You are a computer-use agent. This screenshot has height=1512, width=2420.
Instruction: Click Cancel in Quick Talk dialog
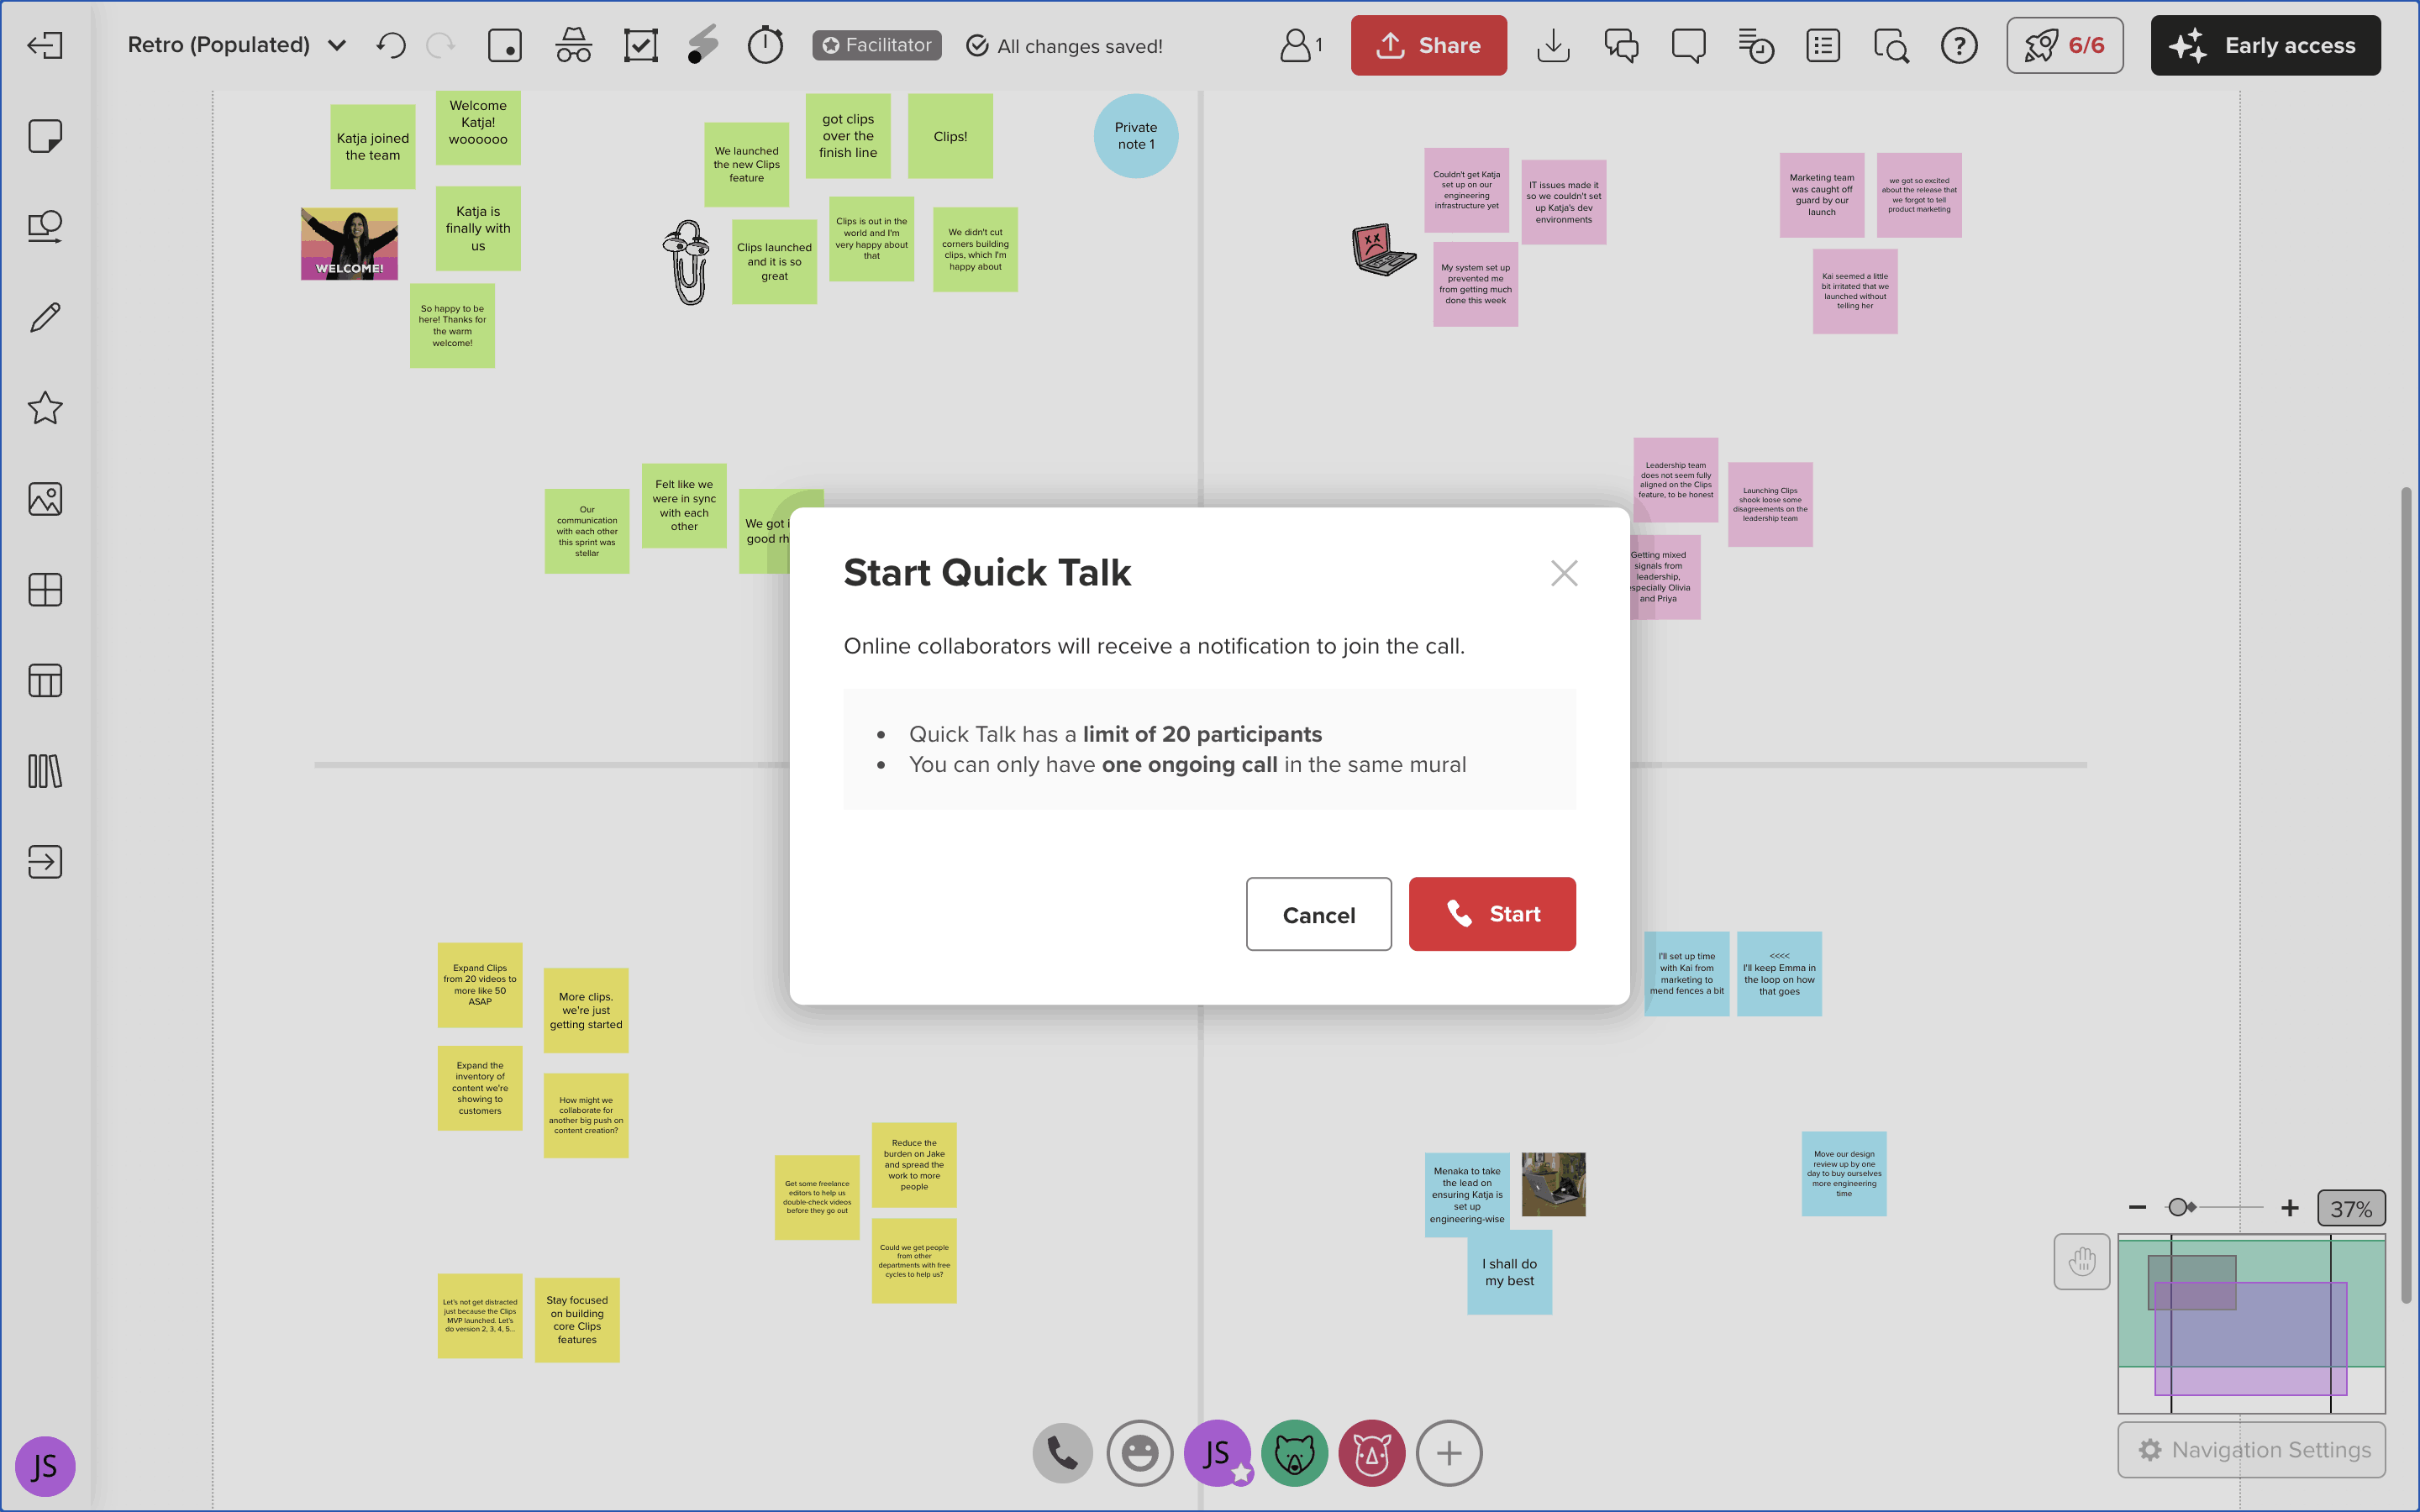[1318, 914]
